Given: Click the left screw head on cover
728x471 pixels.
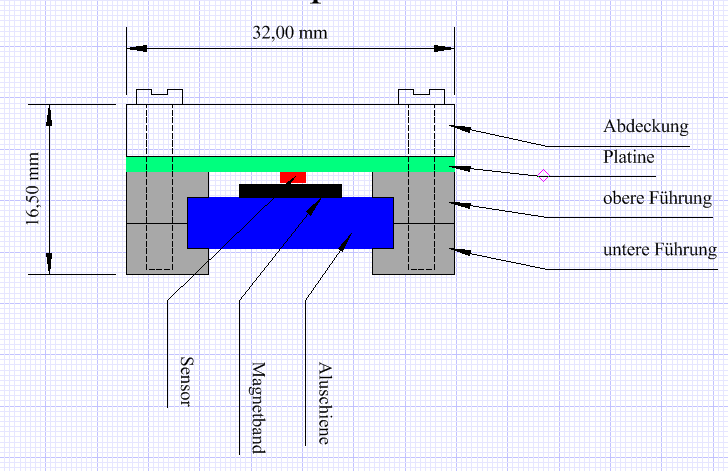Looking at the screenshot, I should (x=160, y=96).
